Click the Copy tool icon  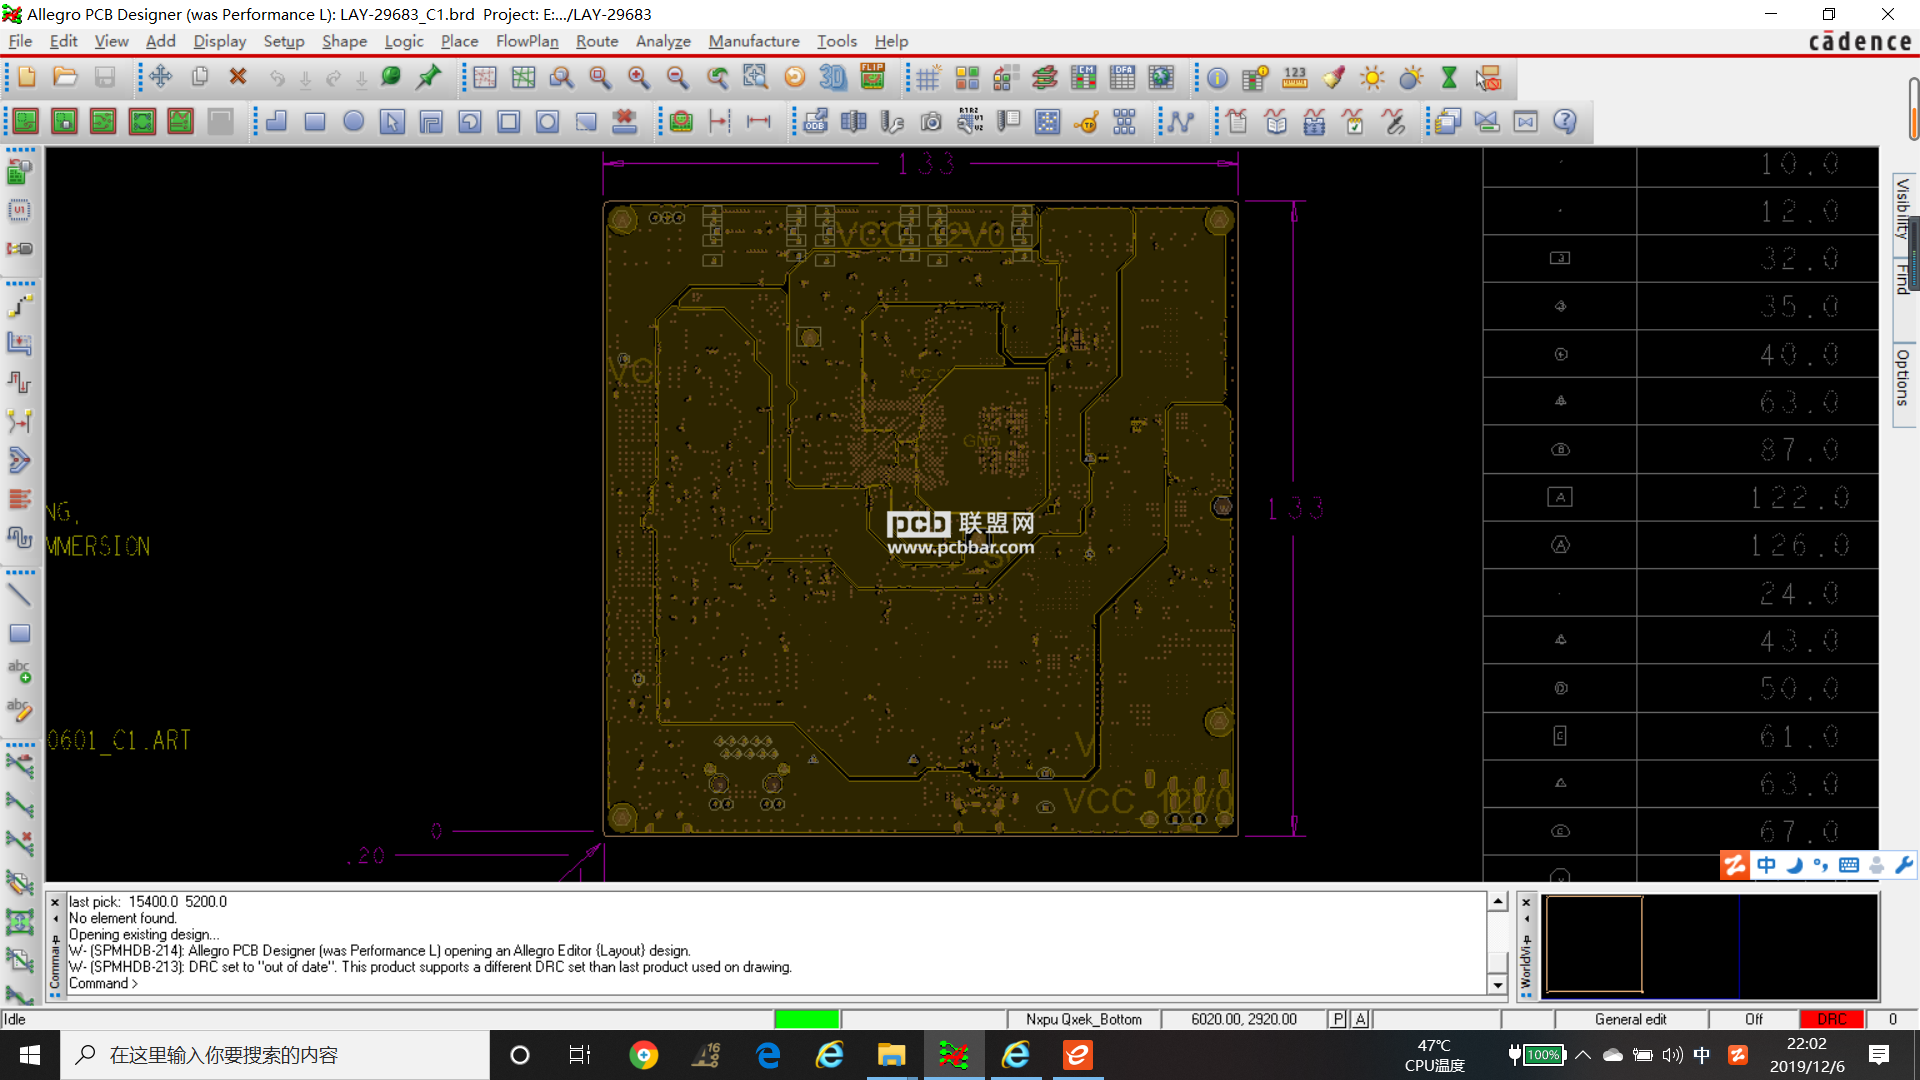point(200,77)
